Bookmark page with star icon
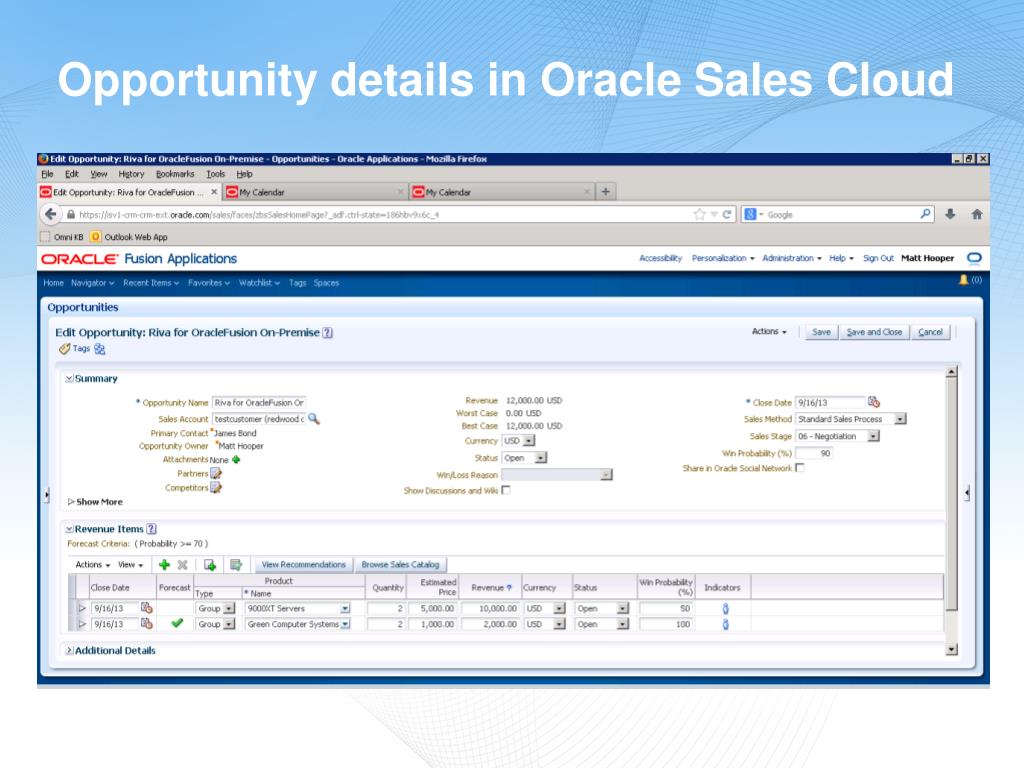This screenshot has width=1024, height=768. [x=699, y=214]
